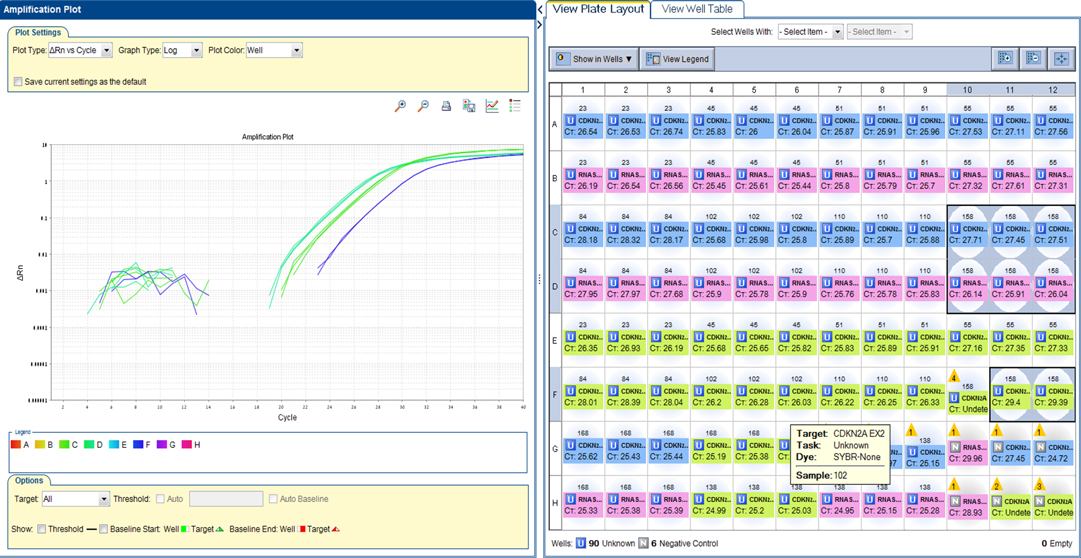Open the Graph Type dropdown
The width and height of the screenshot is (1081, 558).
(182, 50)
